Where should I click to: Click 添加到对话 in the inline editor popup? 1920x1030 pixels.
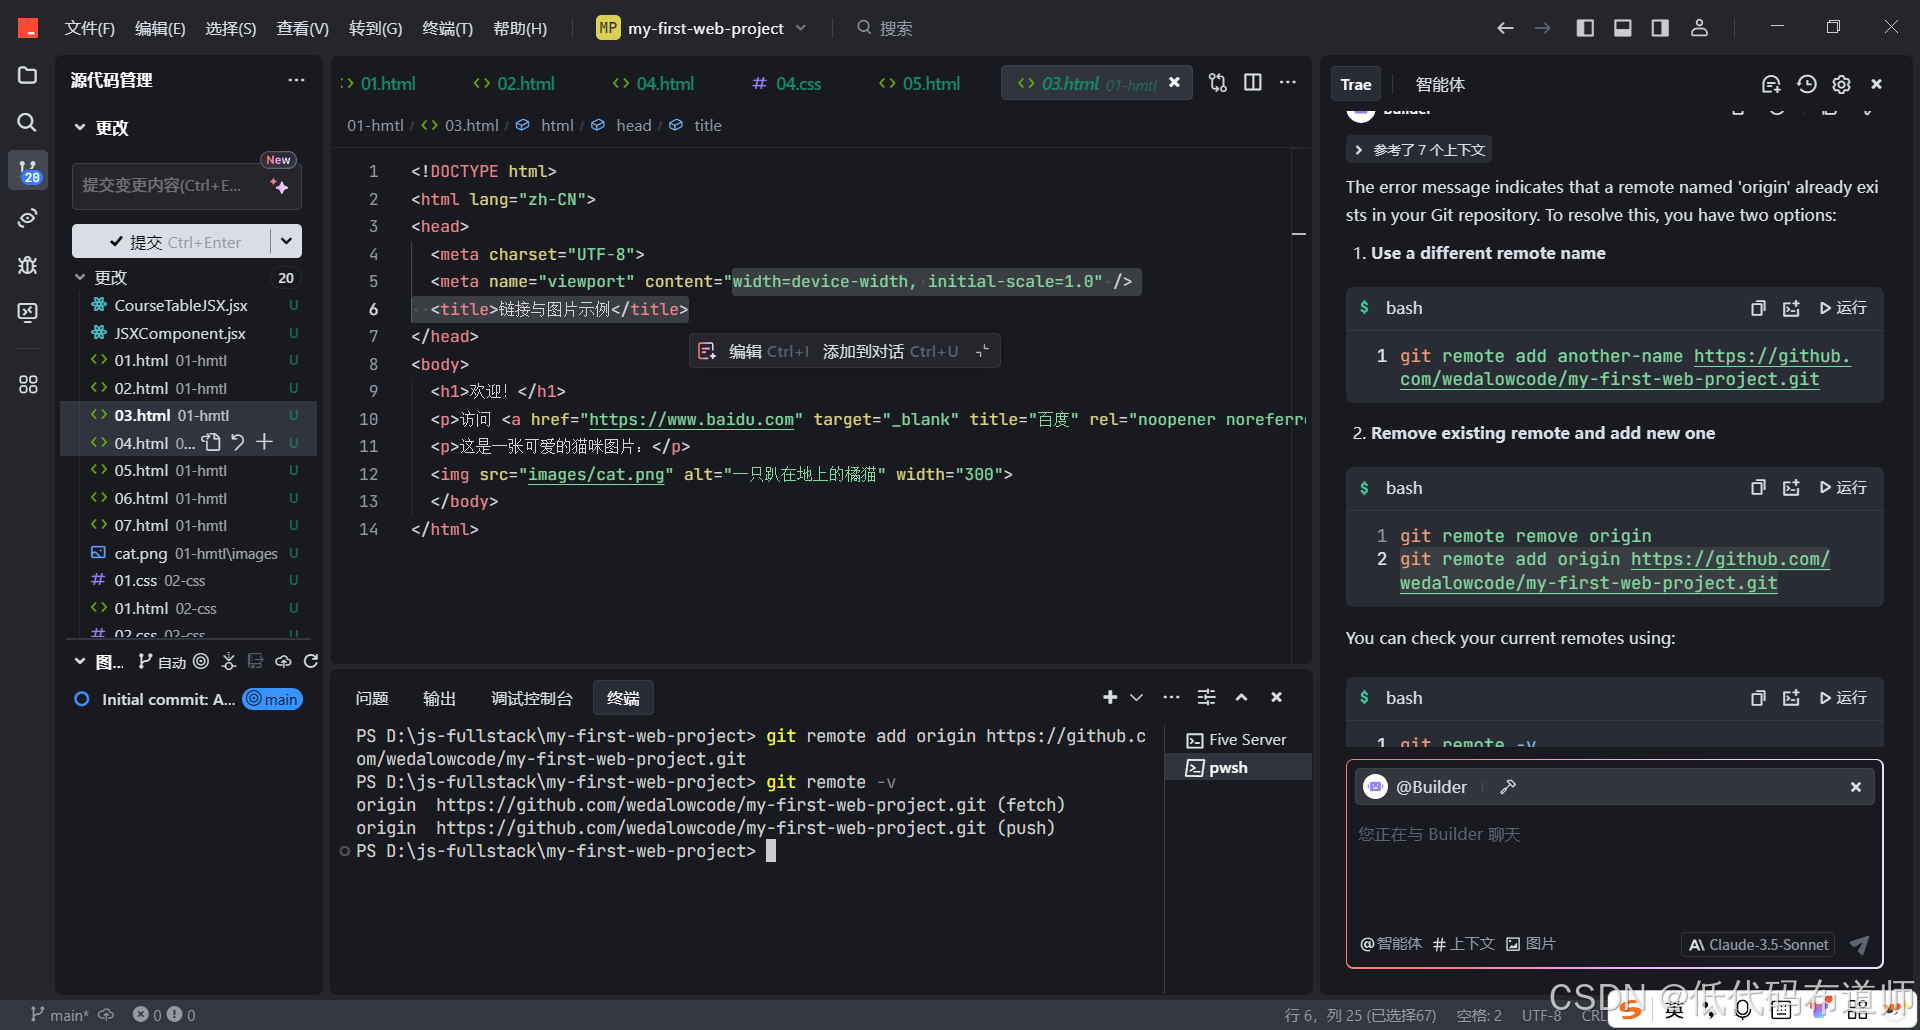(x=890, y=351)
